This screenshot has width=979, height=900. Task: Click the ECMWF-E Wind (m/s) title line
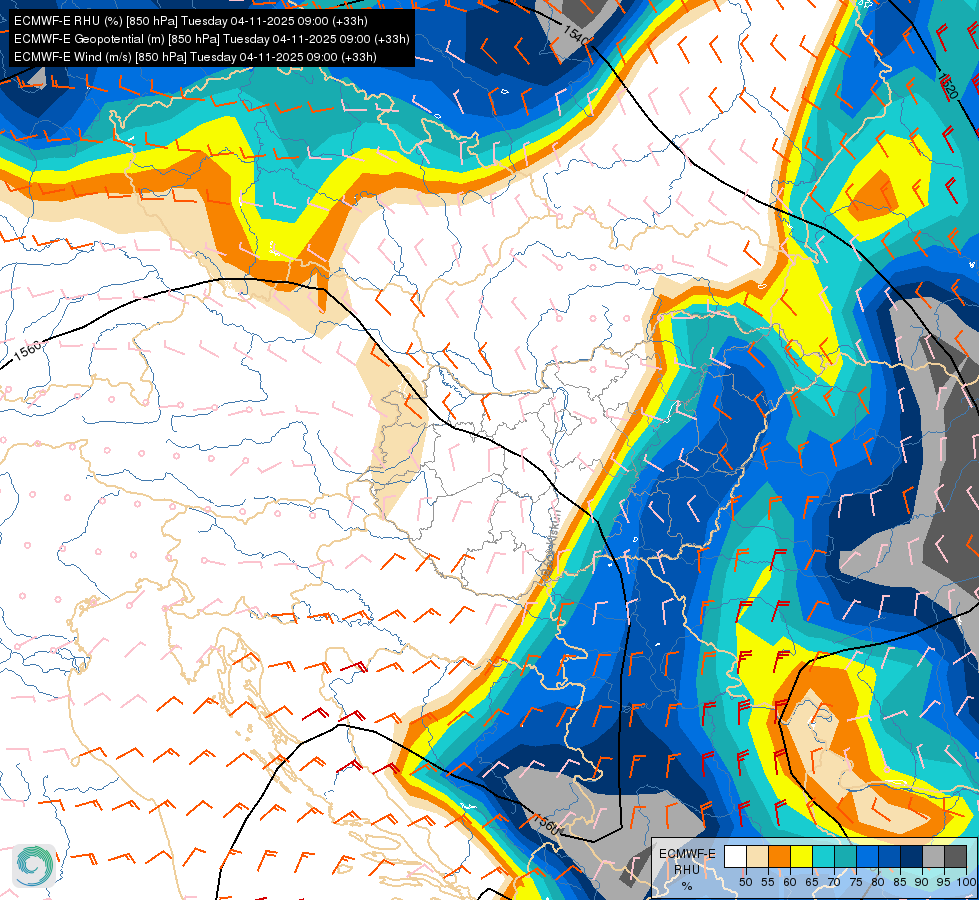click(195, 57)
